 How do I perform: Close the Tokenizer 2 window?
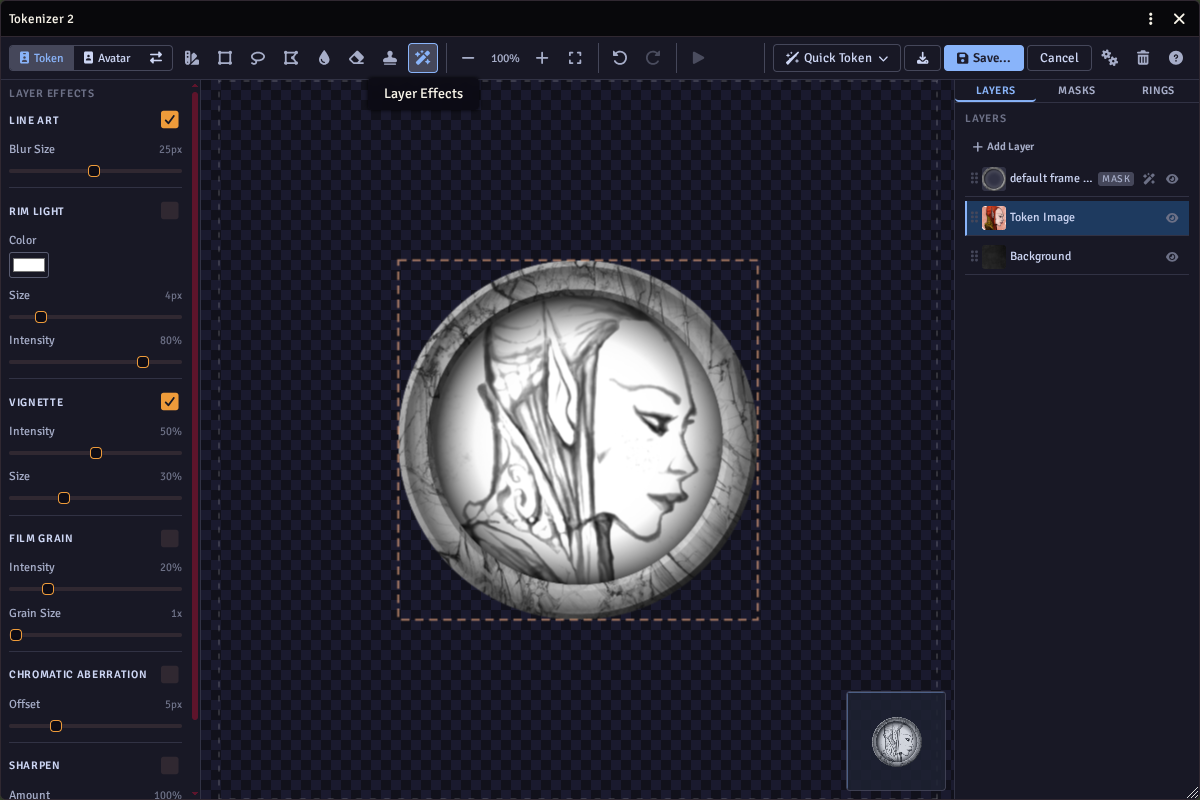(x=1179, y=19)
